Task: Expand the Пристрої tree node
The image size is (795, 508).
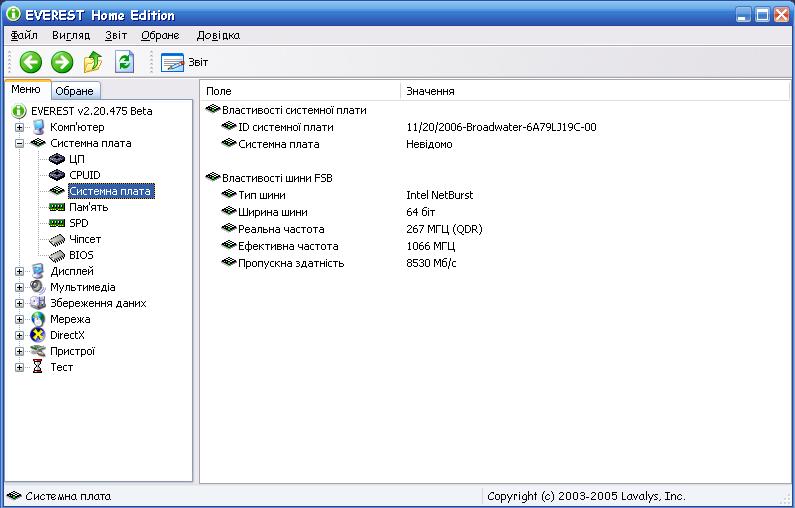Action: [19, 351]
